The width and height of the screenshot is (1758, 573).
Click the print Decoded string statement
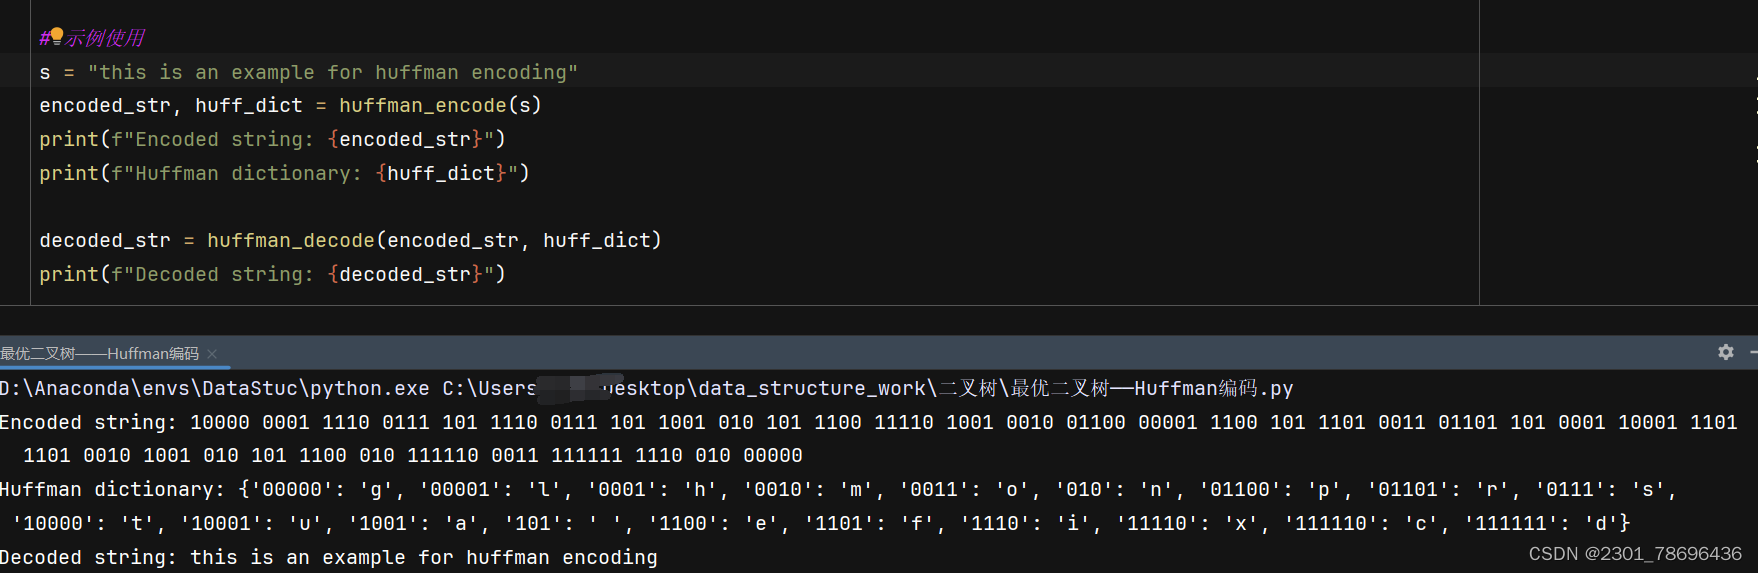coord(273,274)
